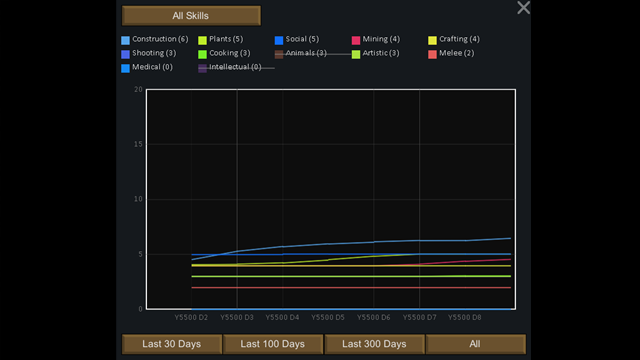
Task: Click the blue Social color swatch
Action: 279,40
